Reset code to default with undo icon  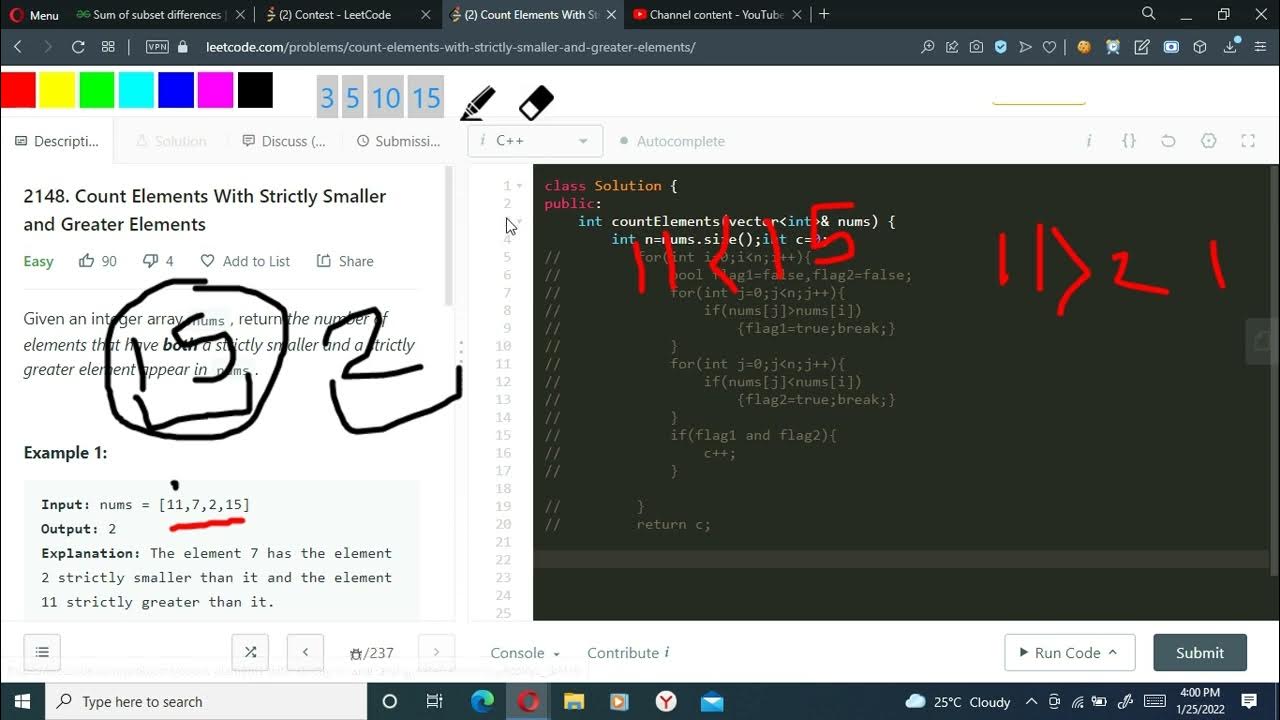point(1168,141)
